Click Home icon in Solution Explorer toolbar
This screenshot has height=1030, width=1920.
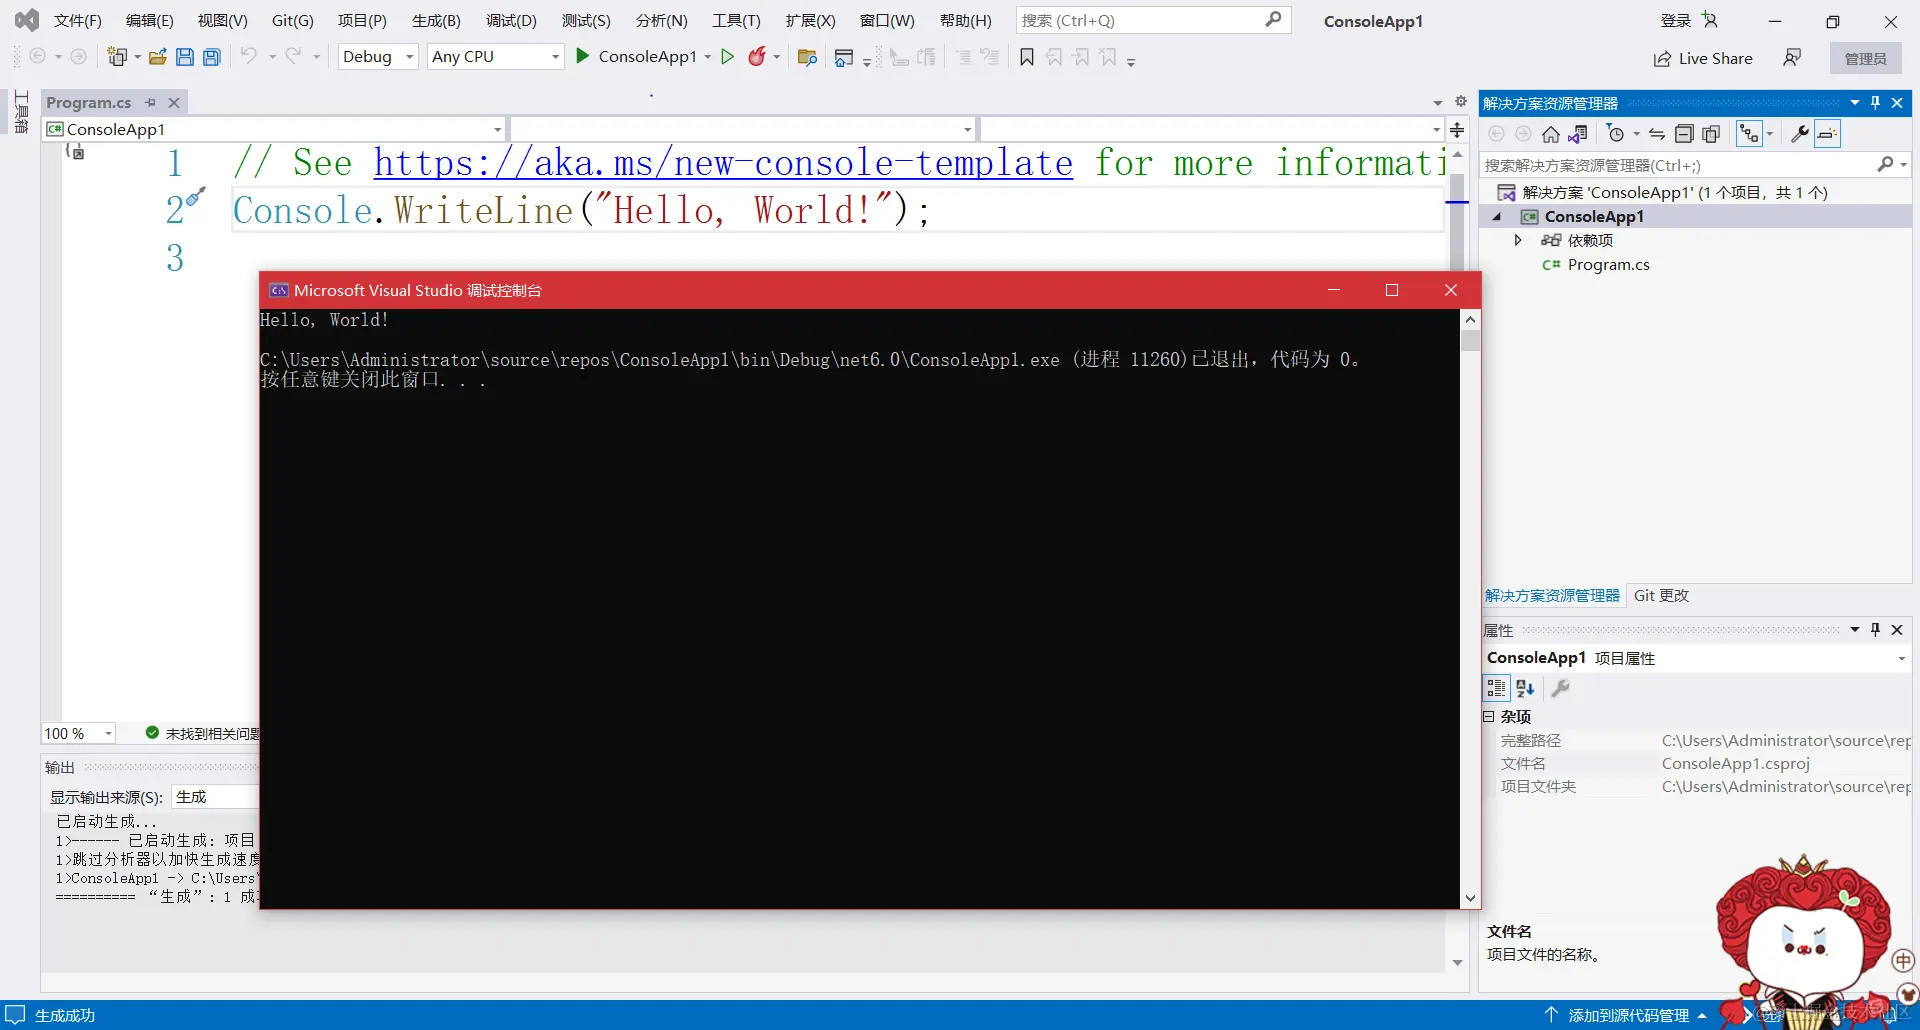[x=1551, y=134]
